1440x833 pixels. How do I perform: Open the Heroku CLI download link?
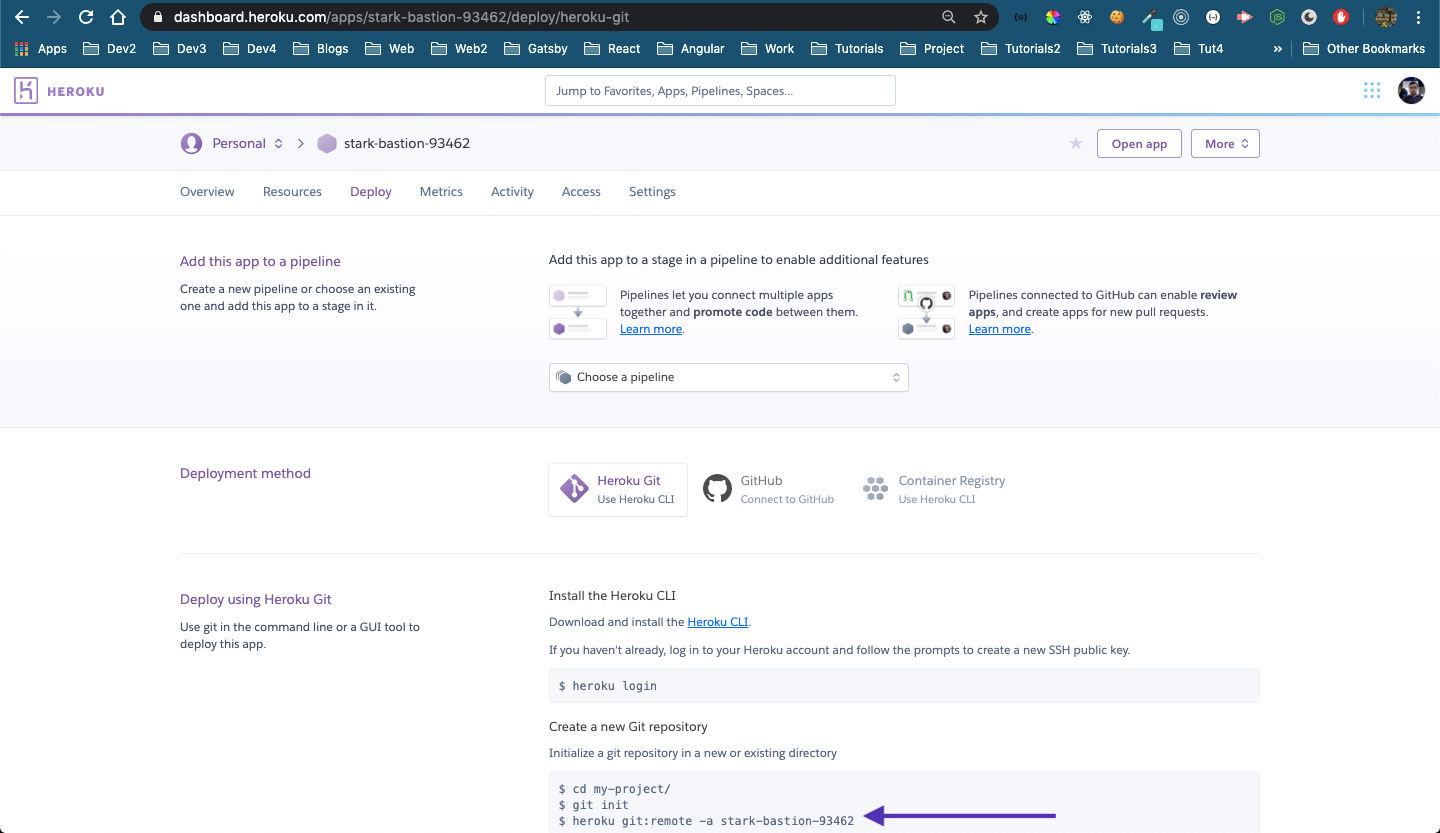point(718,622)
